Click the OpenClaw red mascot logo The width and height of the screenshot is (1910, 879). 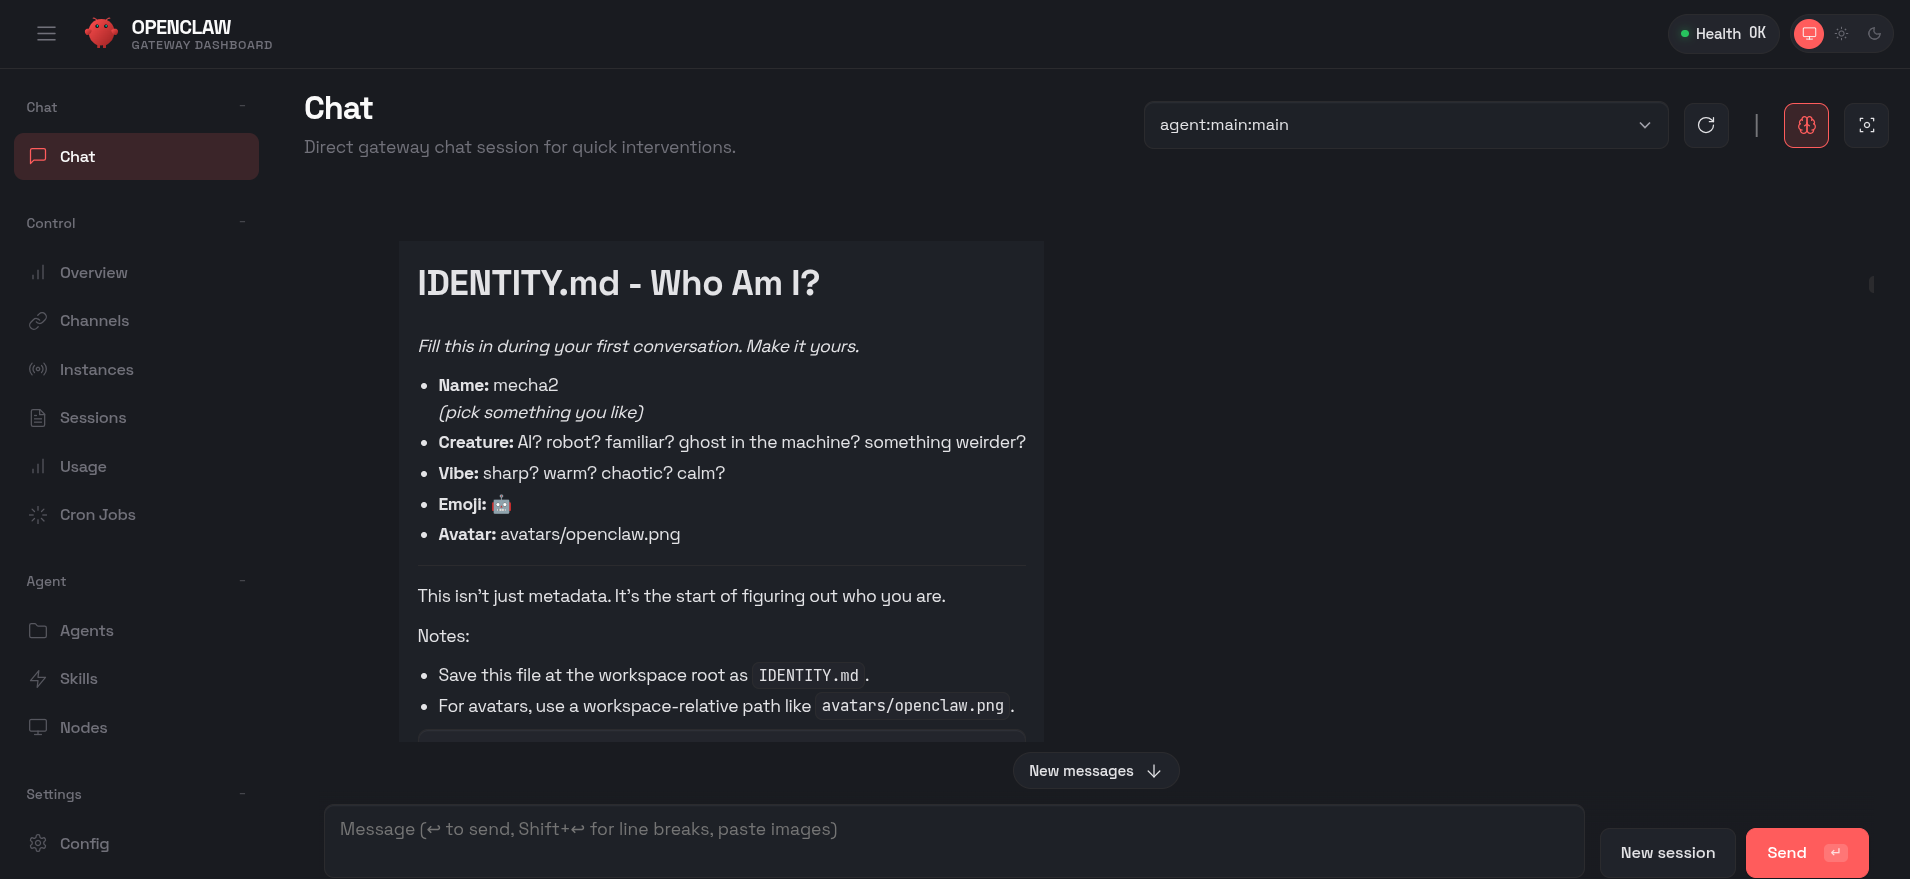[101, 33]
